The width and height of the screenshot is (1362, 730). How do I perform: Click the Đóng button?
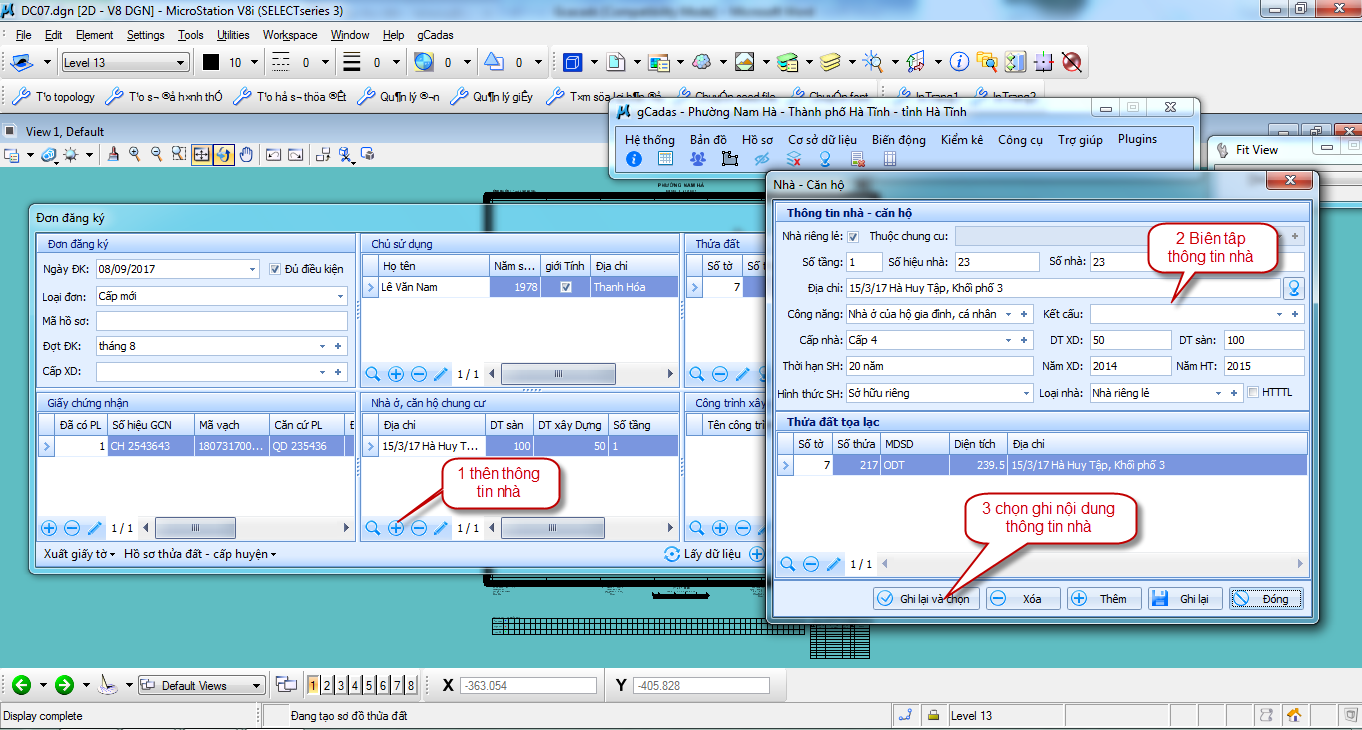(1266, 599)
